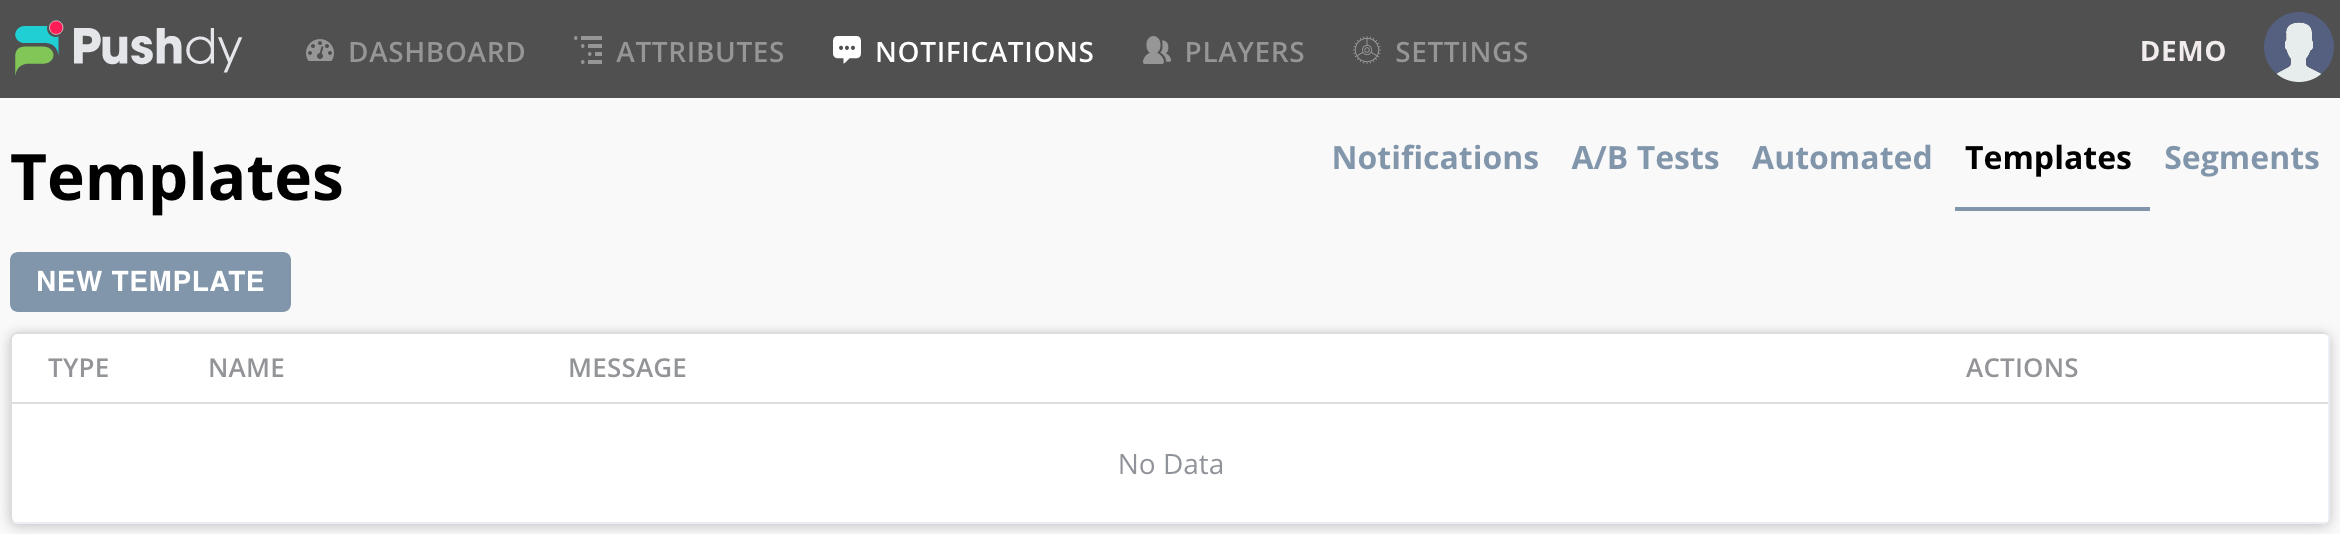The width and height of the screenshot is (2340, 534).
Task: Click the Dashboard gauge icon
Action: tap(320, 51)
